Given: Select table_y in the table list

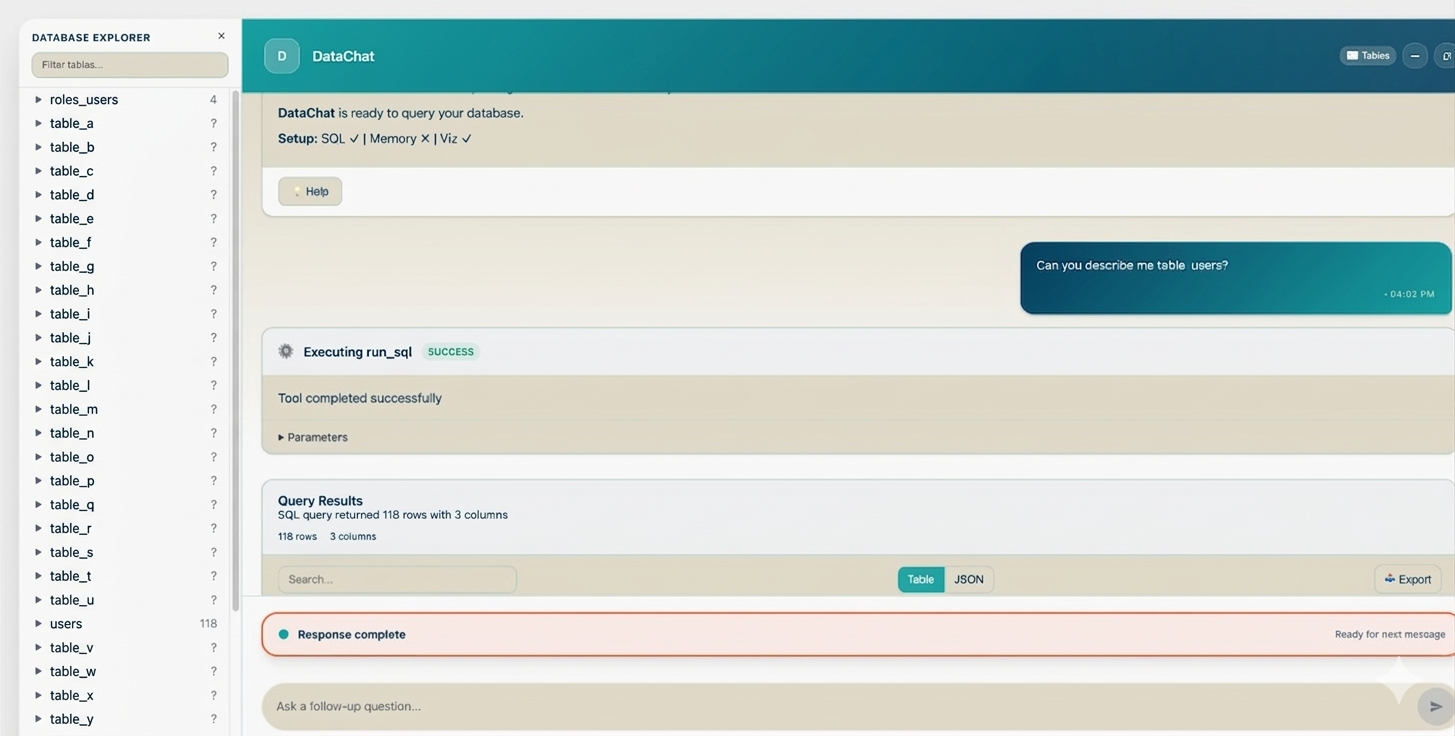Looking at the screenshot, I should [72, 719].
